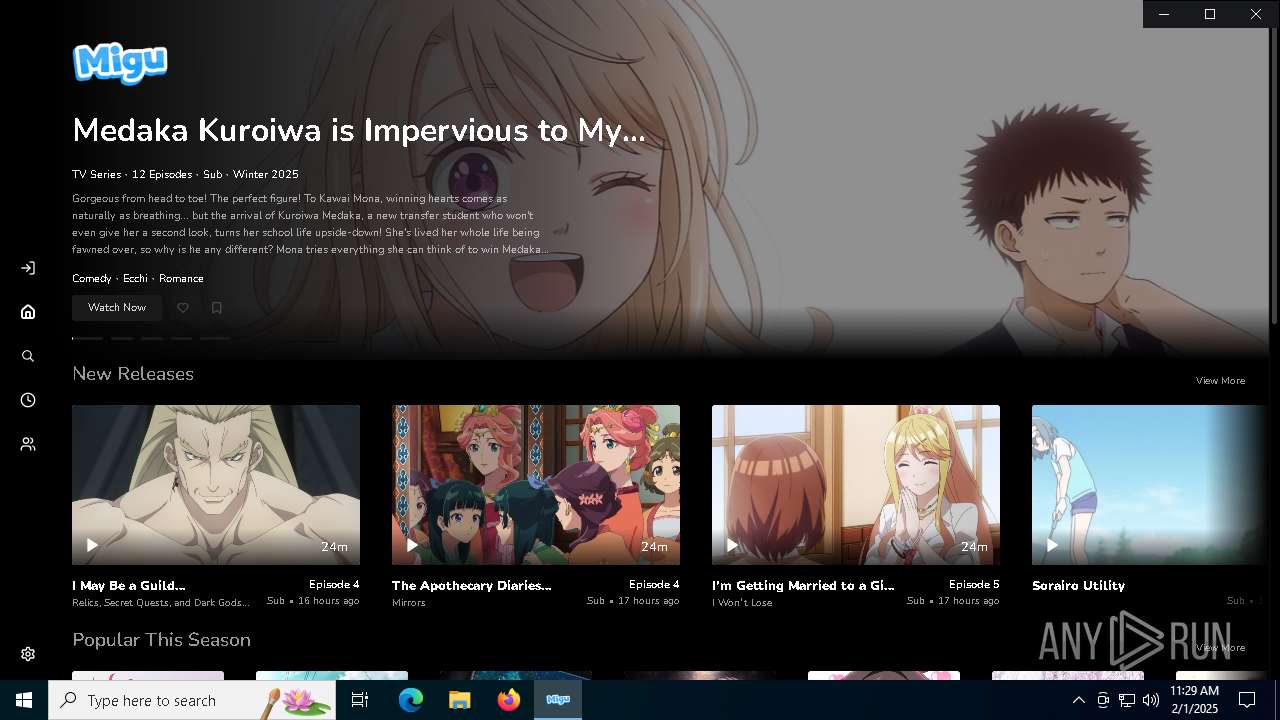The image size is (1280, 720).
Task: Favorite Medaka Kuroiwa with heart icon
Action: [x=183, y=308]
